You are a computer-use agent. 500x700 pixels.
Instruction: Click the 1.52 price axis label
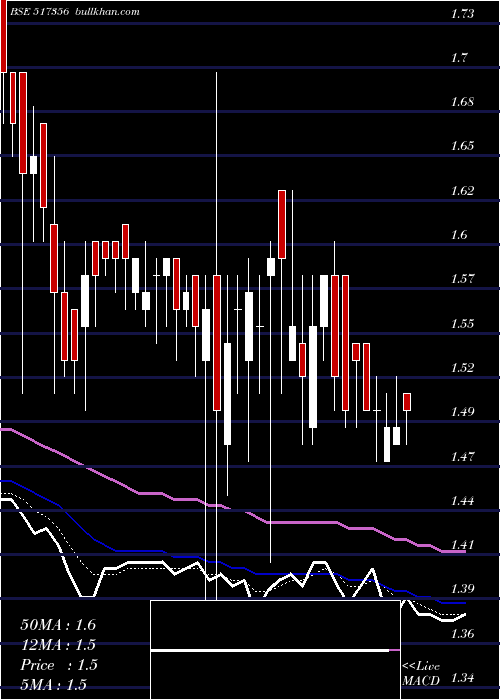(462, 368)
